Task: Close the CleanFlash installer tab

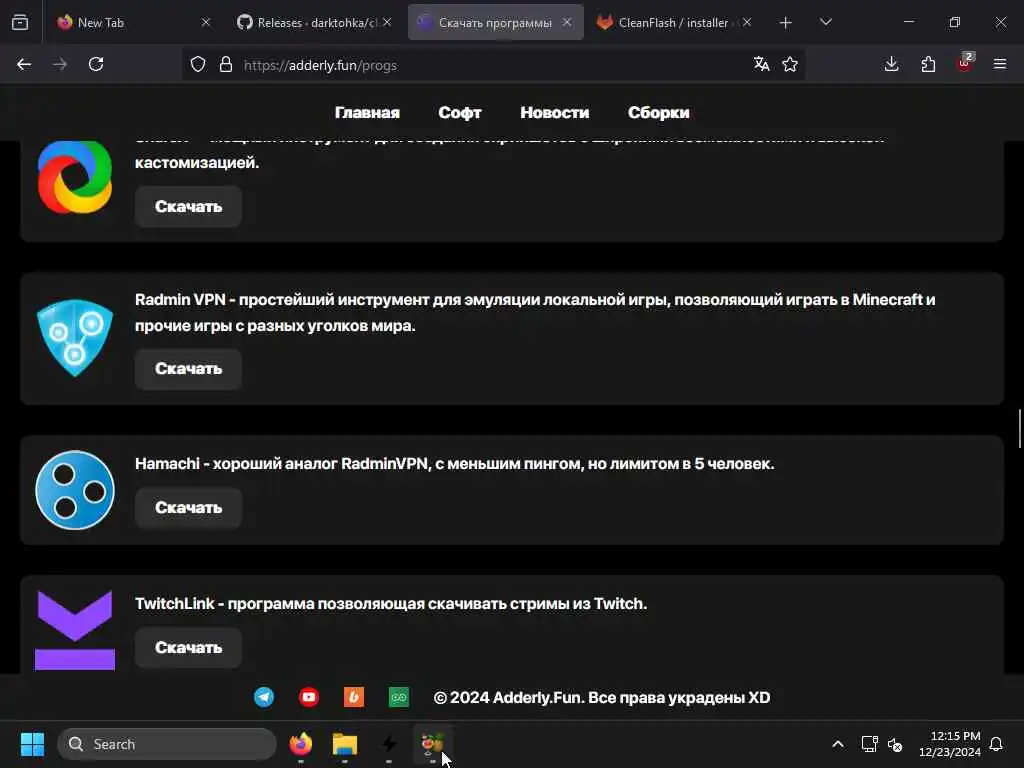Action: coord(747,22)
